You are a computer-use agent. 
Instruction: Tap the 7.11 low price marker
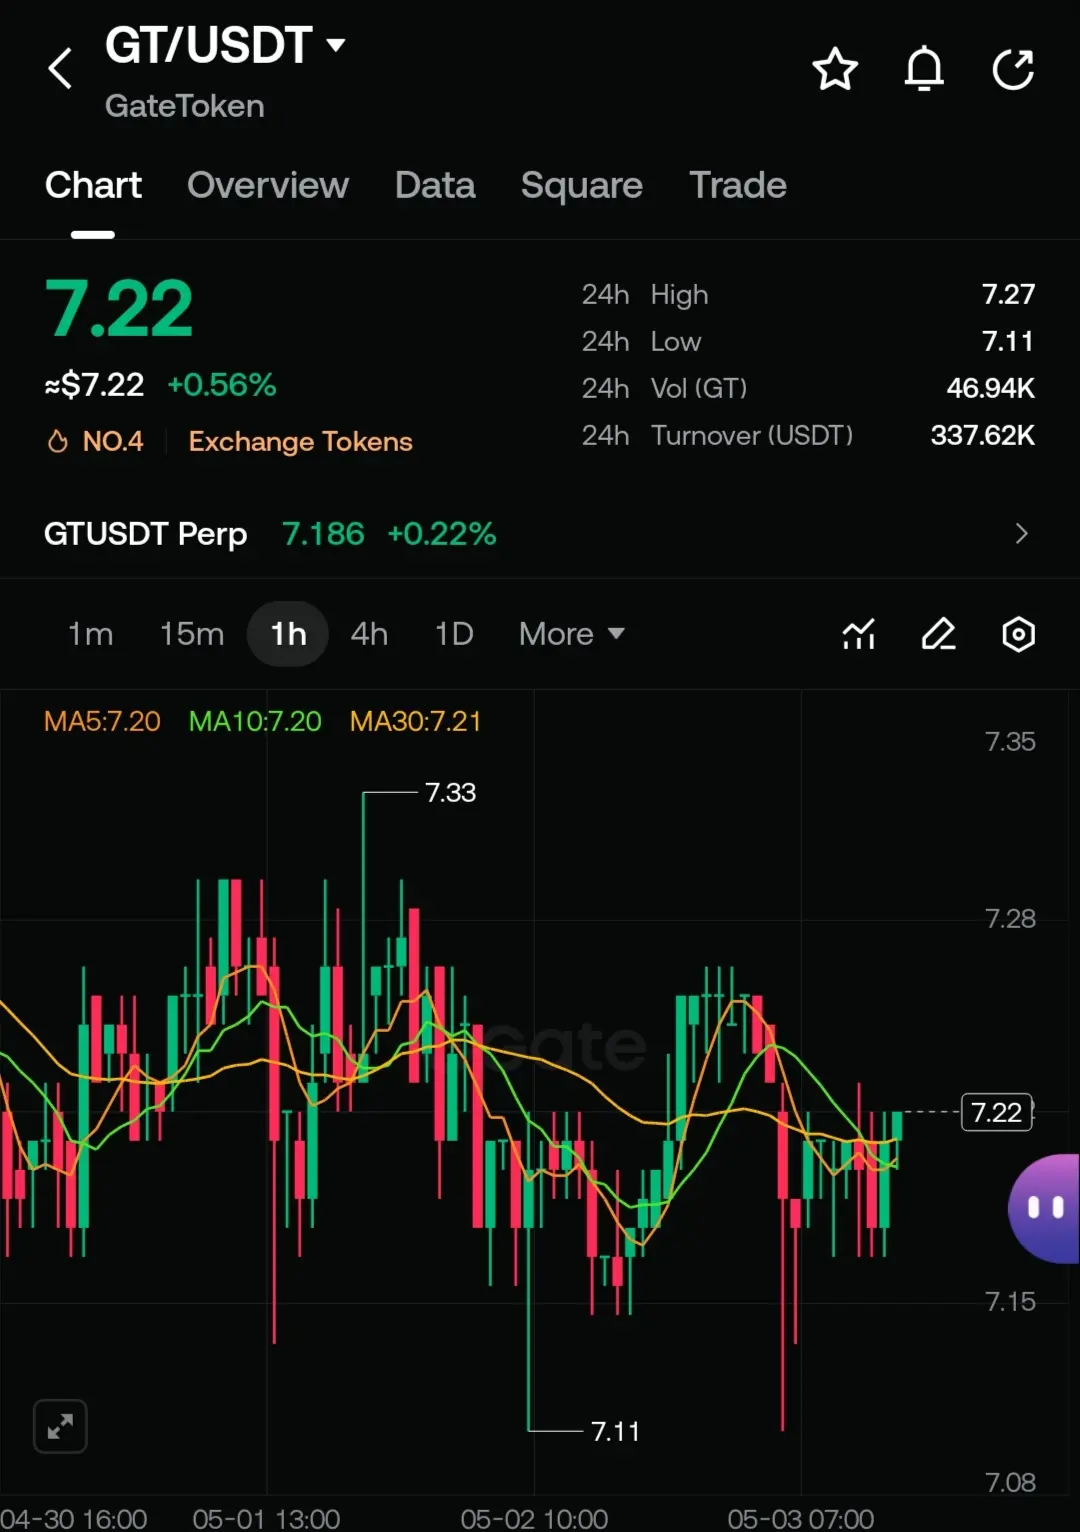tap(615, 1431)
